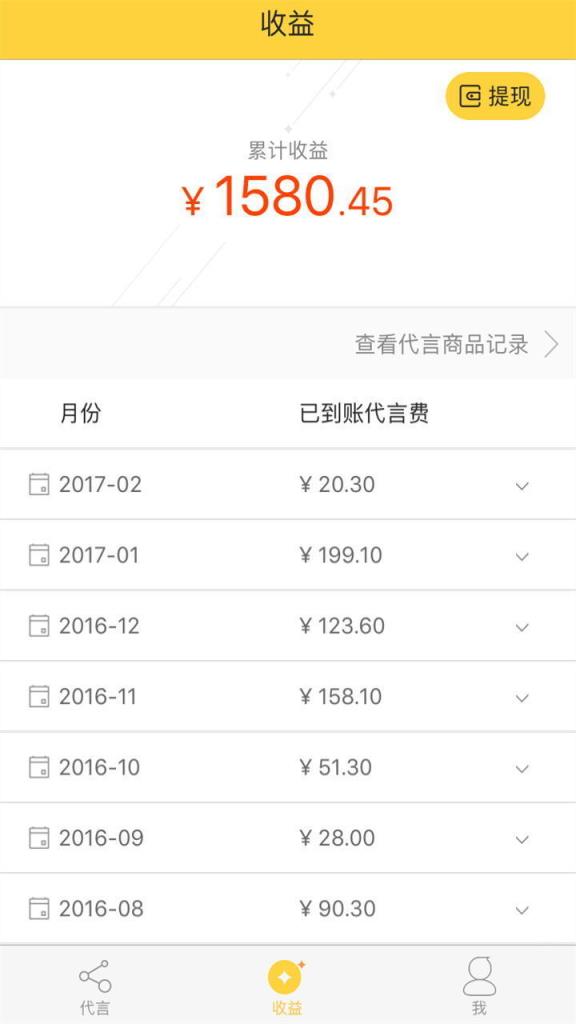Tap the calendar icon beside 2016-12
576x1024 pixels.
(40, 627)
